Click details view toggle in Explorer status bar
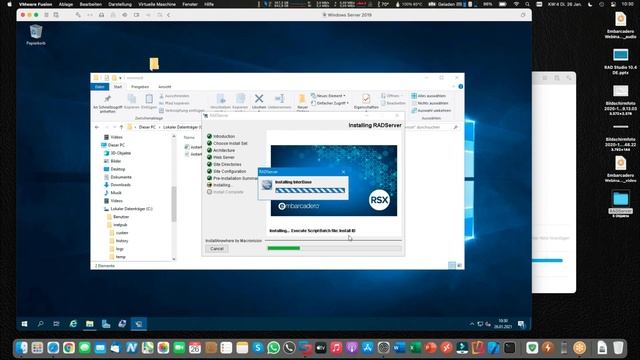The height and width of the screenshot is (360, 640). pyautogui.click(x=452, y=265)
